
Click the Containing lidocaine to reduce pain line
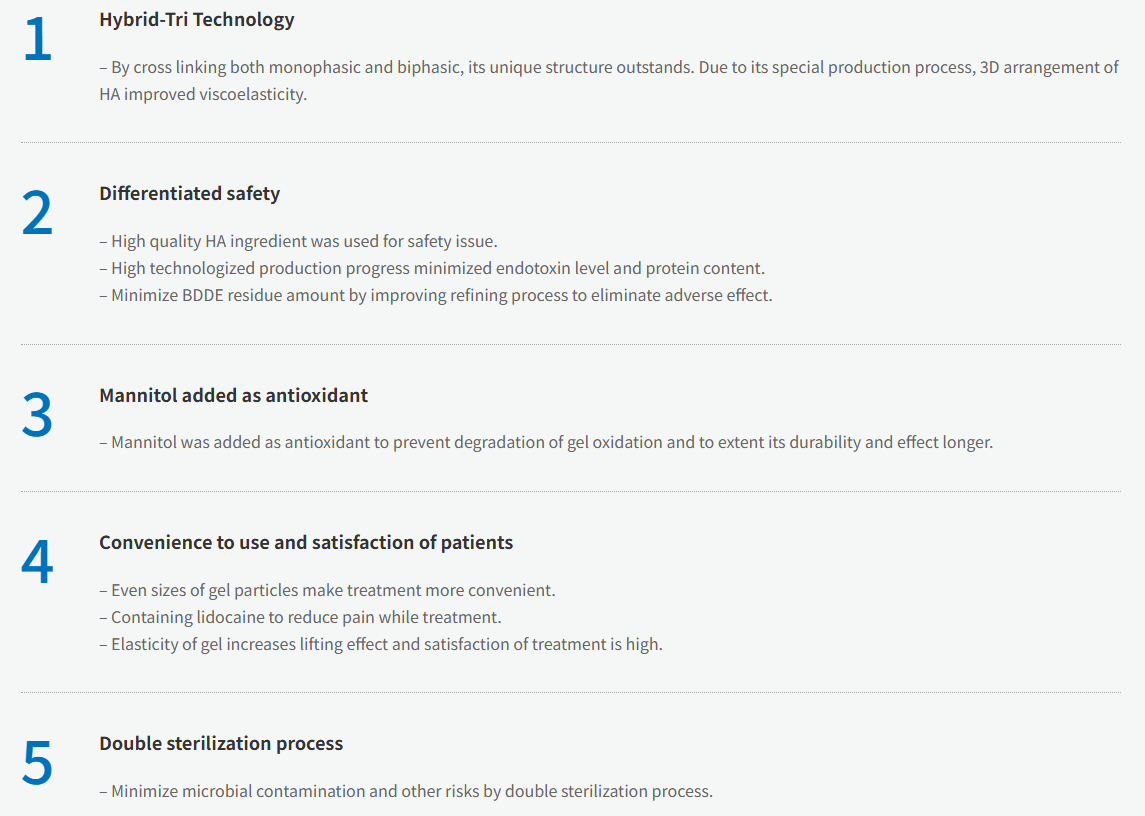tap(300, 617)
